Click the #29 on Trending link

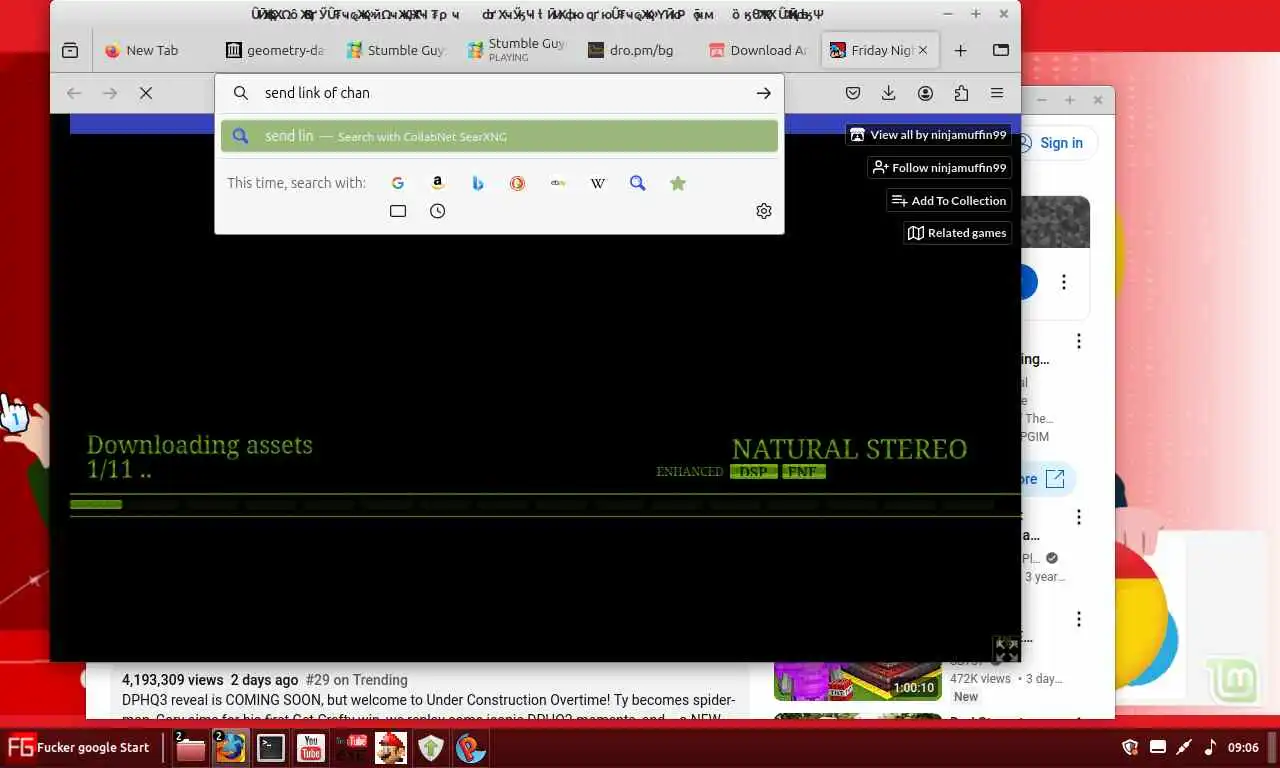coord(357,680)
